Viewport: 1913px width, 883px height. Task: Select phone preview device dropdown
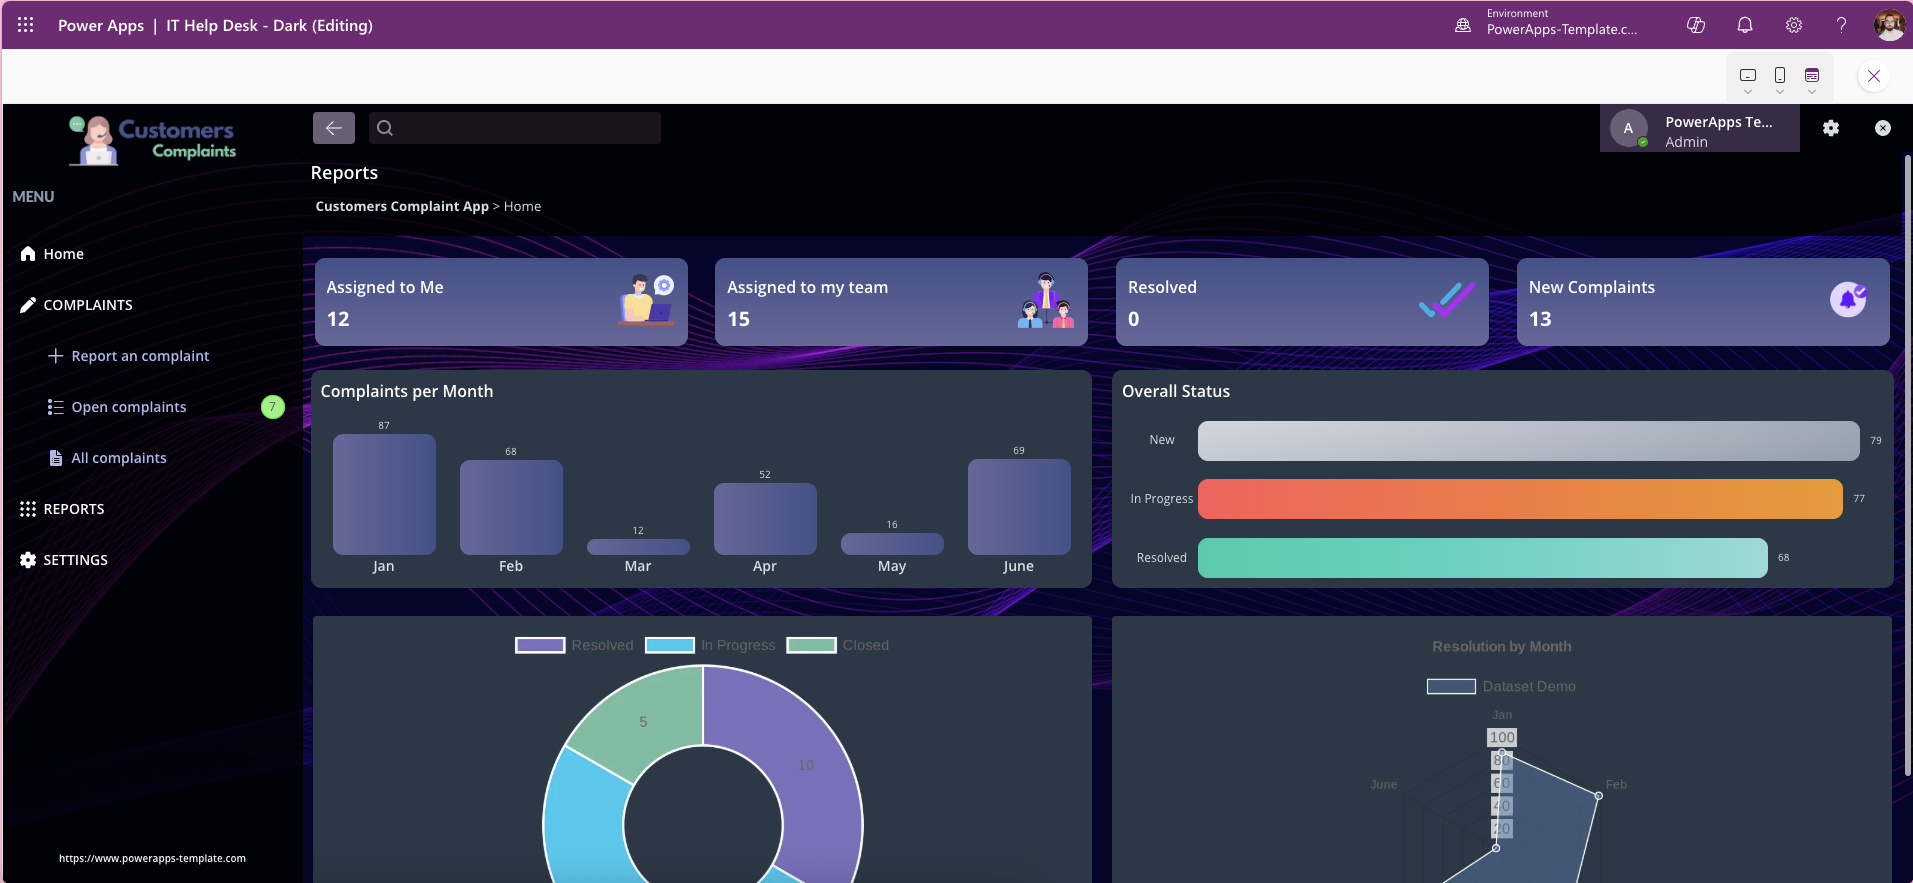[1780, 79]
